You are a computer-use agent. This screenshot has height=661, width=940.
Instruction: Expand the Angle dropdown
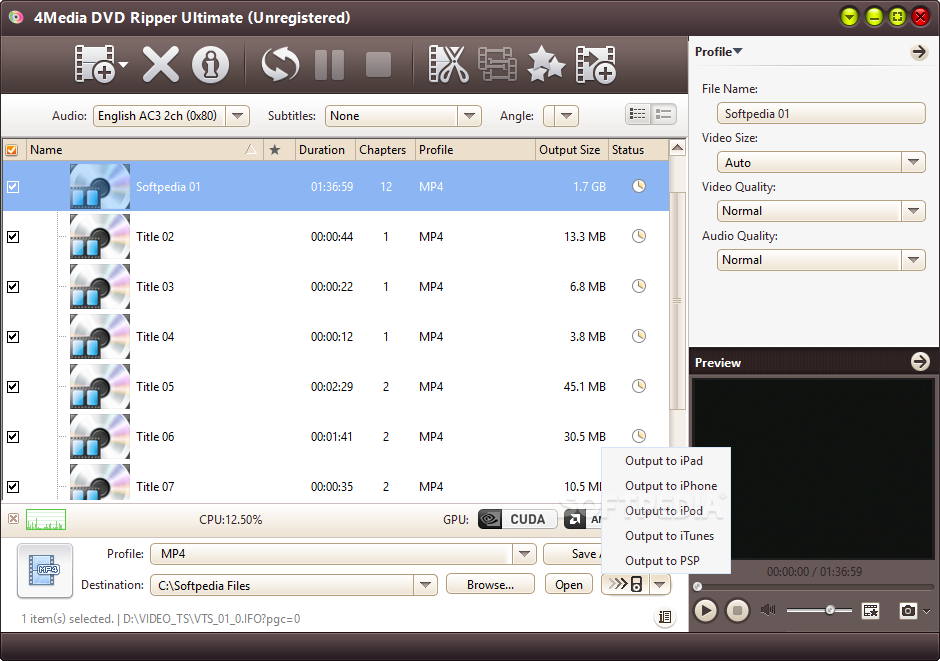pos(566,116)
